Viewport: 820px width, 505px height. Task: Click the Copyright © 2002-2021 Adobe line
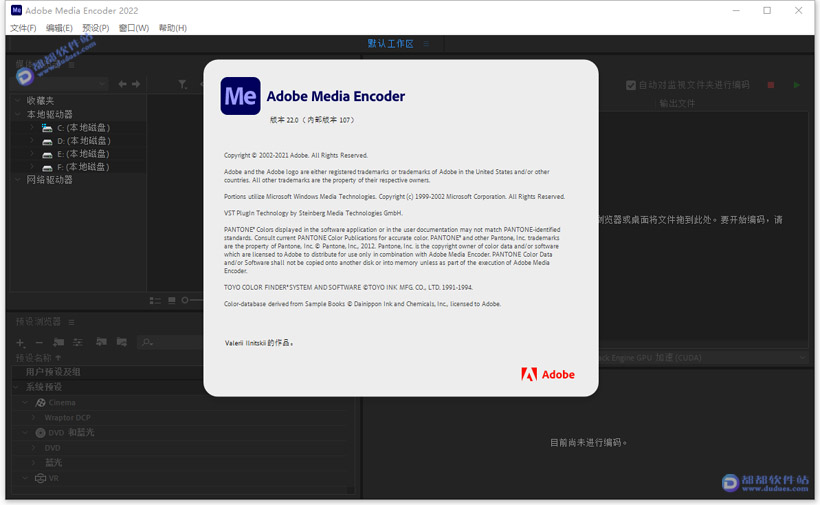pos(296,155)
